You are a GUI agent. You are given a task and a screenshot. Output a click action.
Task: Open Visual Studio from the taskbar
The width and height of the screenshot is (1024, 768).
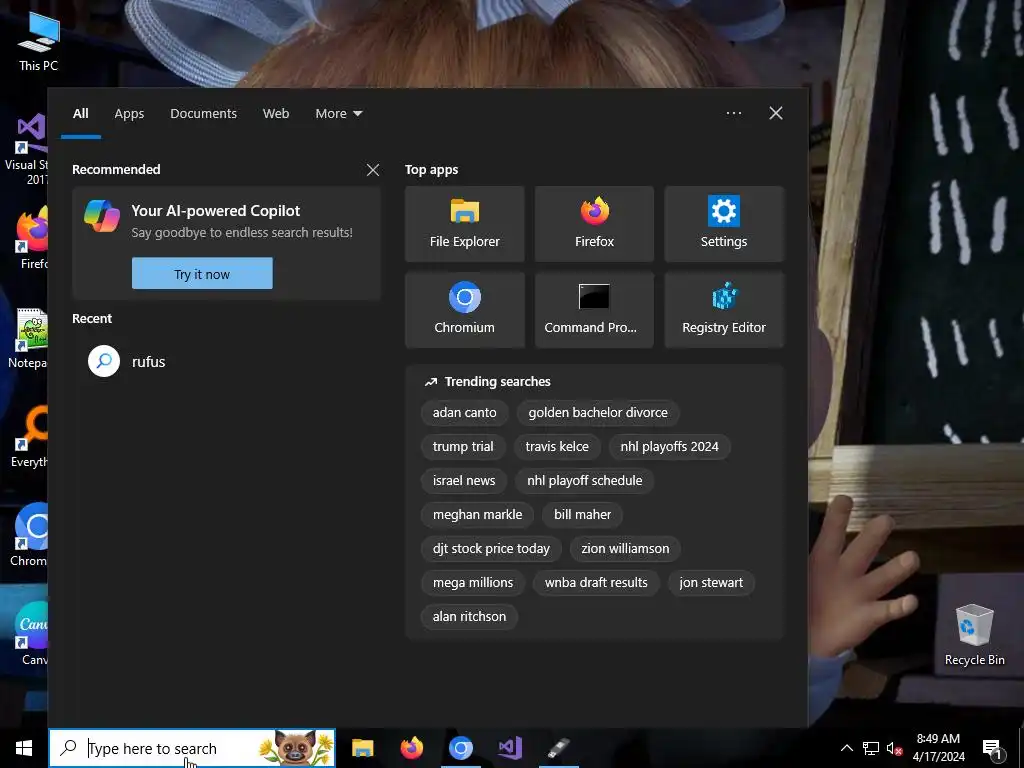point(509,748)
